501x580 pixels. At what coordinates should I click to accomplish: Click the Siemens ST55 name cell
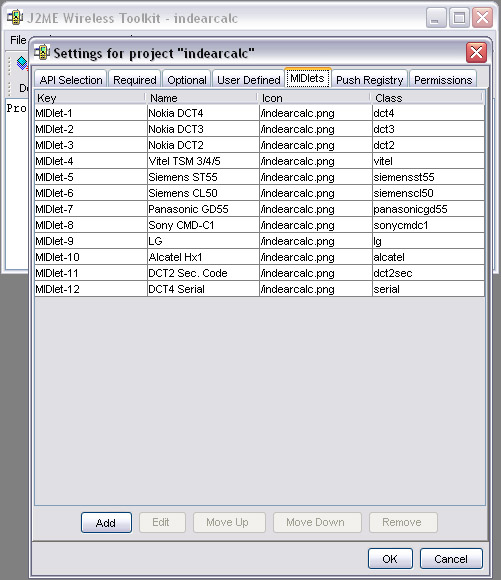[x=203, y=177]
